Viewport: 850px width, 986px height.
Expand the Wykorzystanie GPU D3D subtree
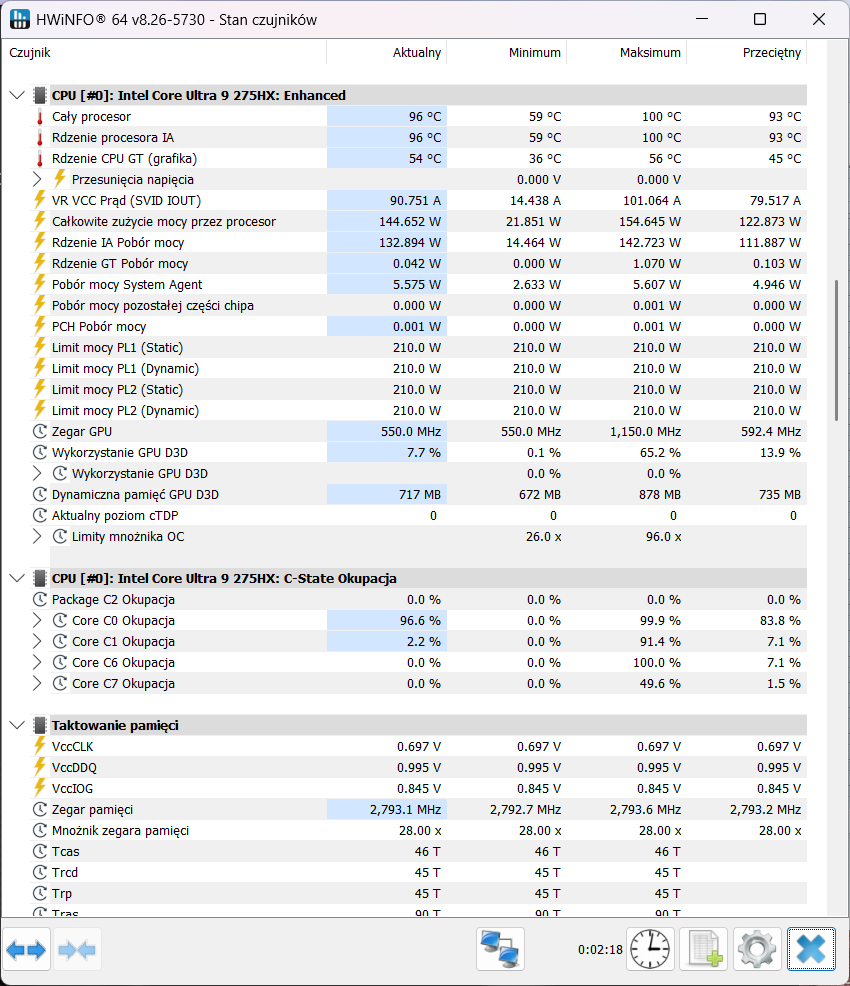[37, 474]
